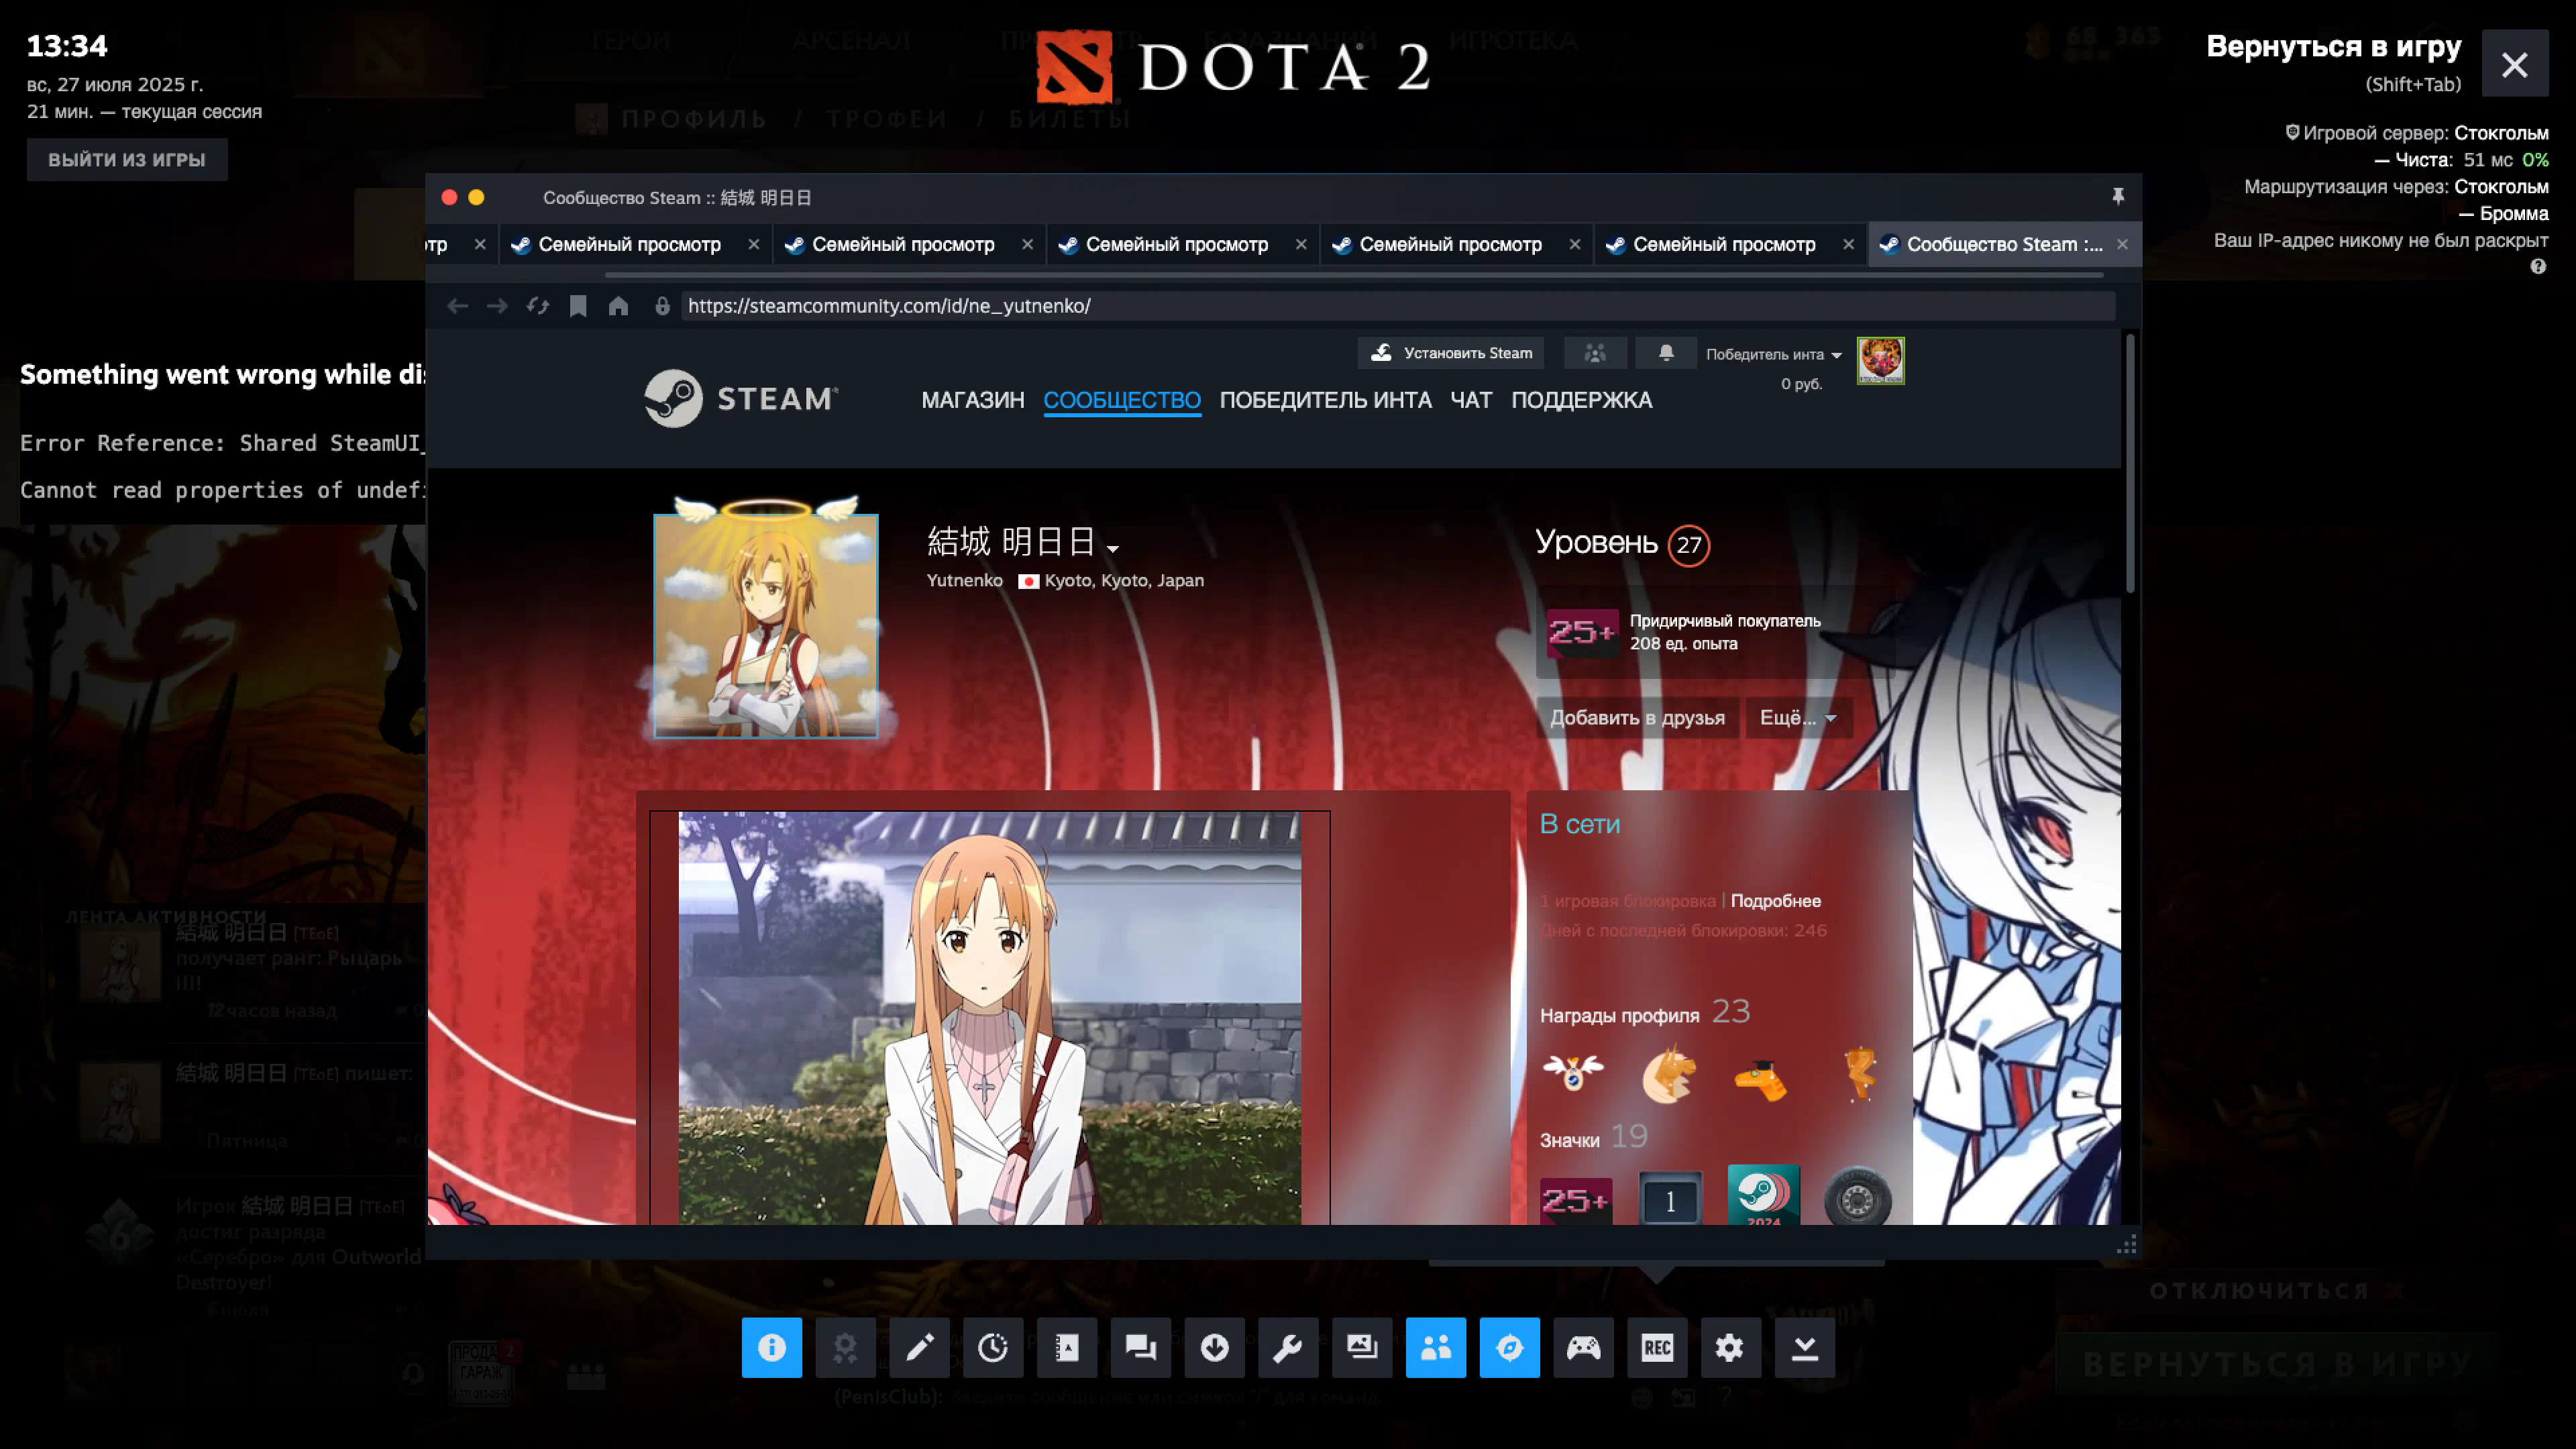Image resolution: width=2576 pixels, height=1449 pixels.
Task: Go to home page via house icon
Action: click(618, 306)
